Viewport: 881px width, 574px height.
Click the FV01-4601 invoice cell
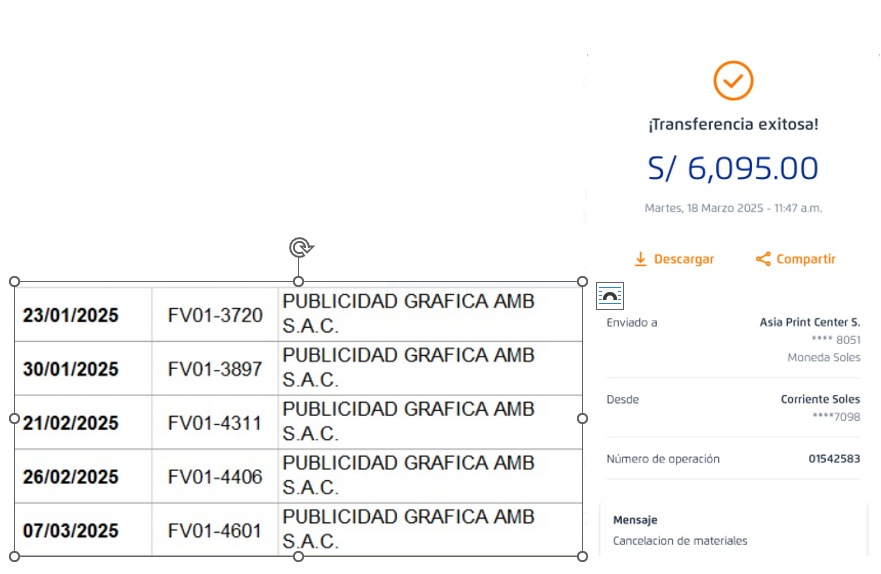[x=215, y=531]
